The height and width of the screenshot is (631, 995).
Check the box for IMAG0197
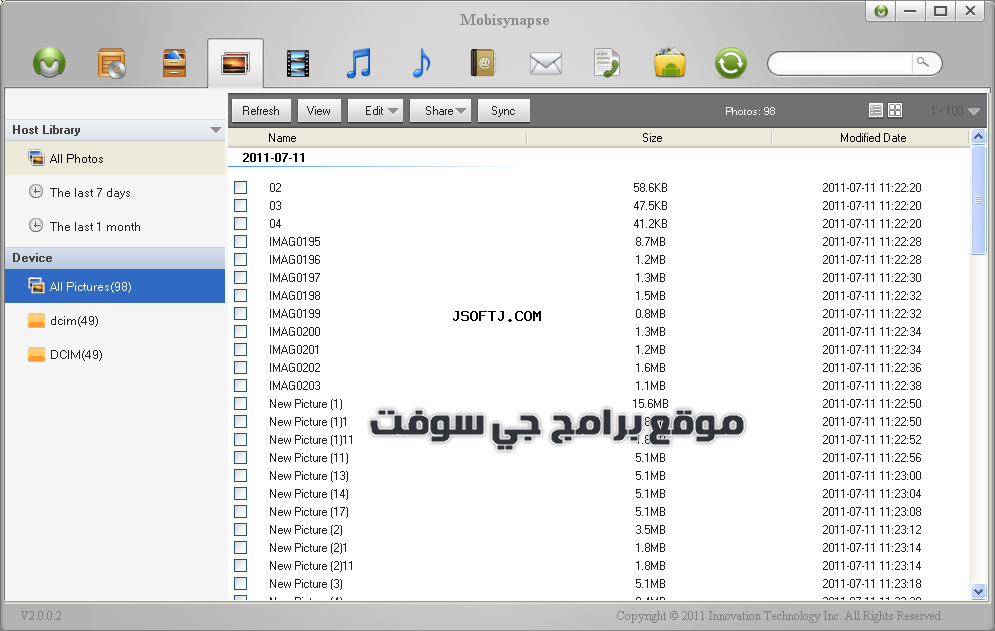pos(241,277)
